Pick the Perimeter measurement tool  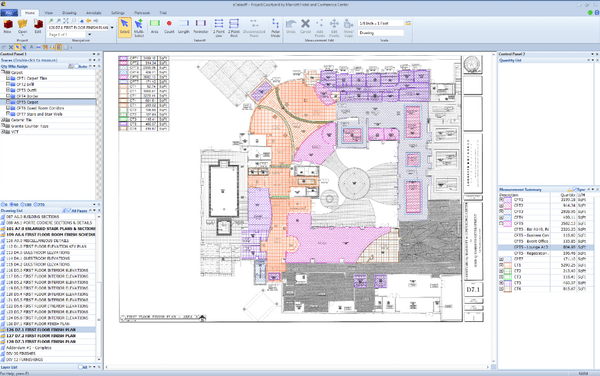[201, 26]
